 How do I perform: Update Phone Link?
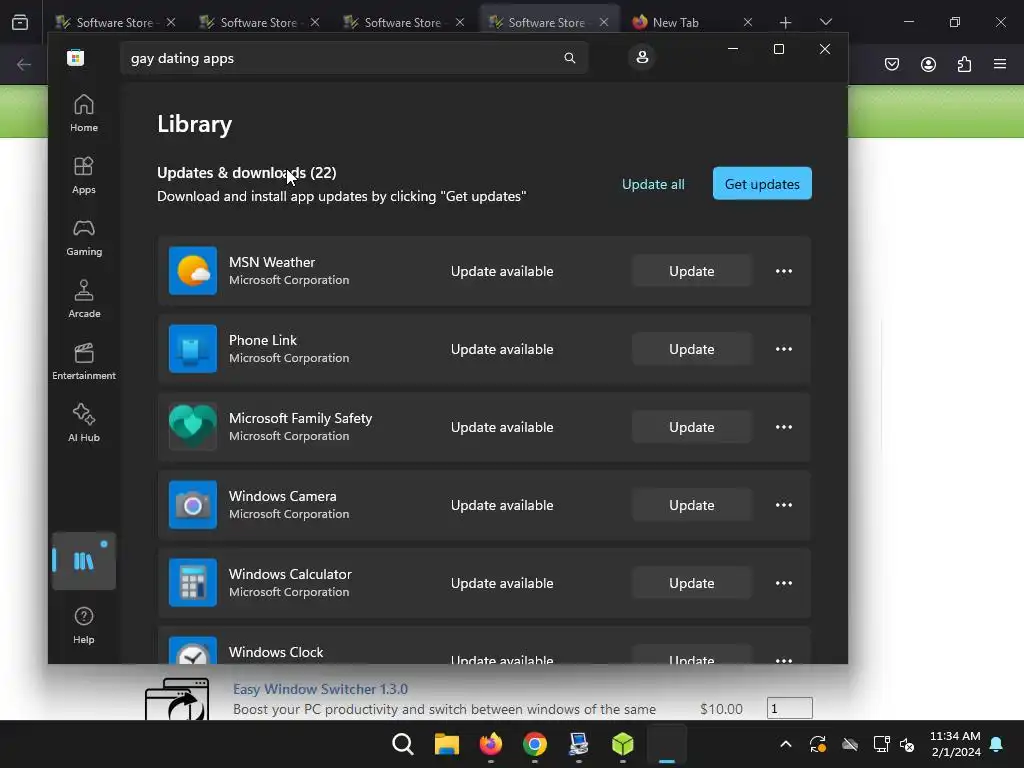pos(692,349)
